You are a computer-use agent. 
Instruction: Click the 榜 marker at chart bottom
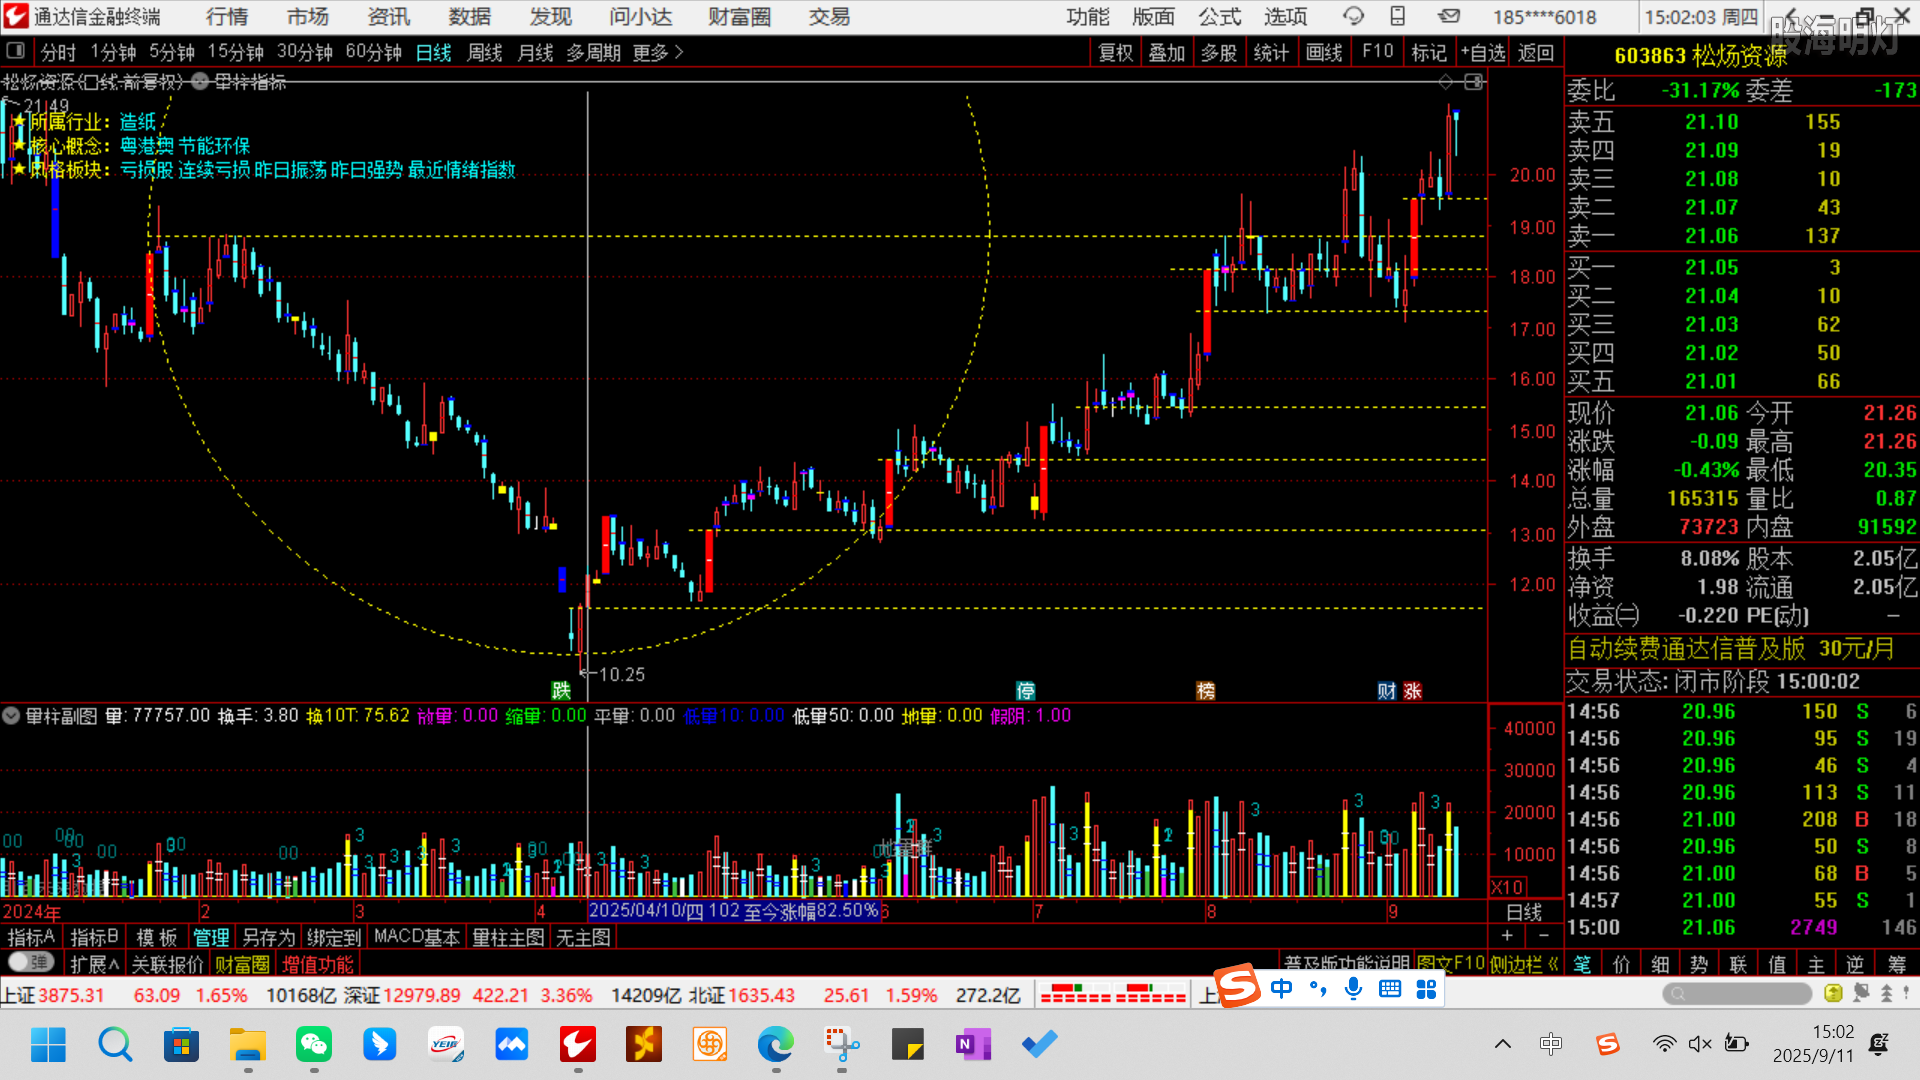[x=1205, y=690]
